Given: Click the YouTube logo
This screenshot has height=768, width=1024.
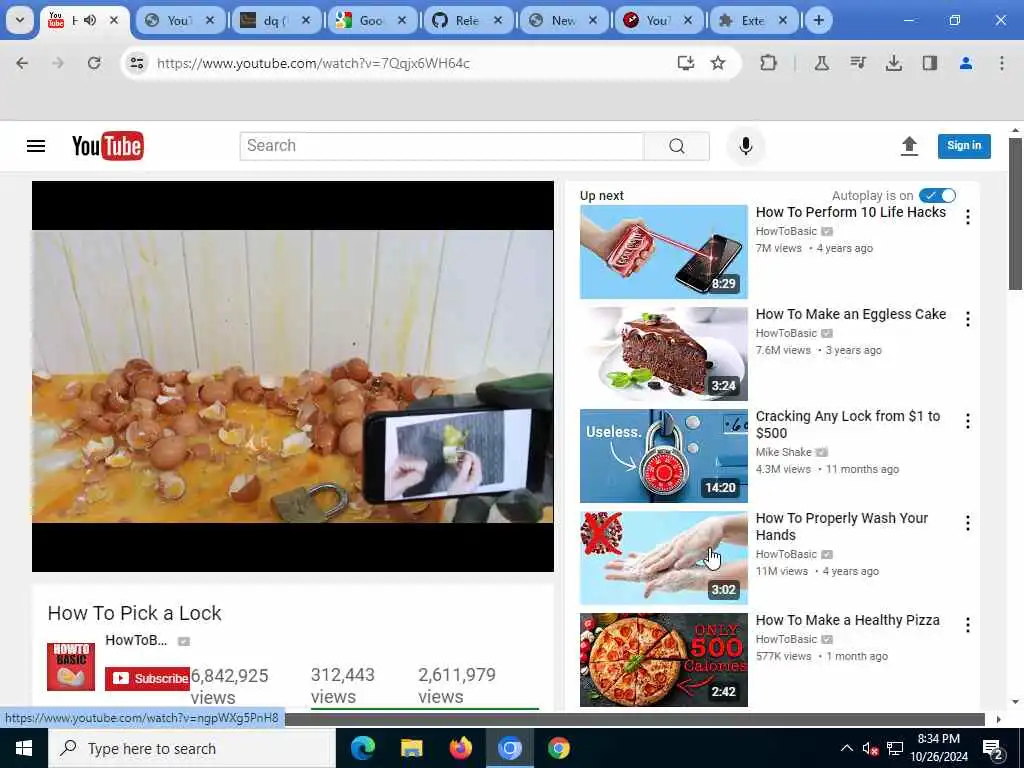Looking at the screenshot, I should 108,146.
